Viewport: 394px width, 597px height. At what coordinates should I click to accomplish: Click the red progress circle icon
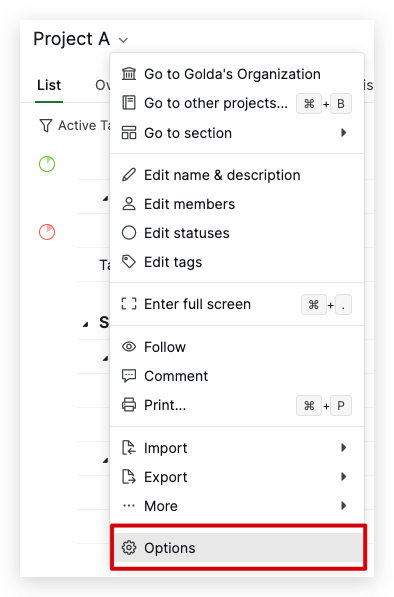click(x=47, y=232)
